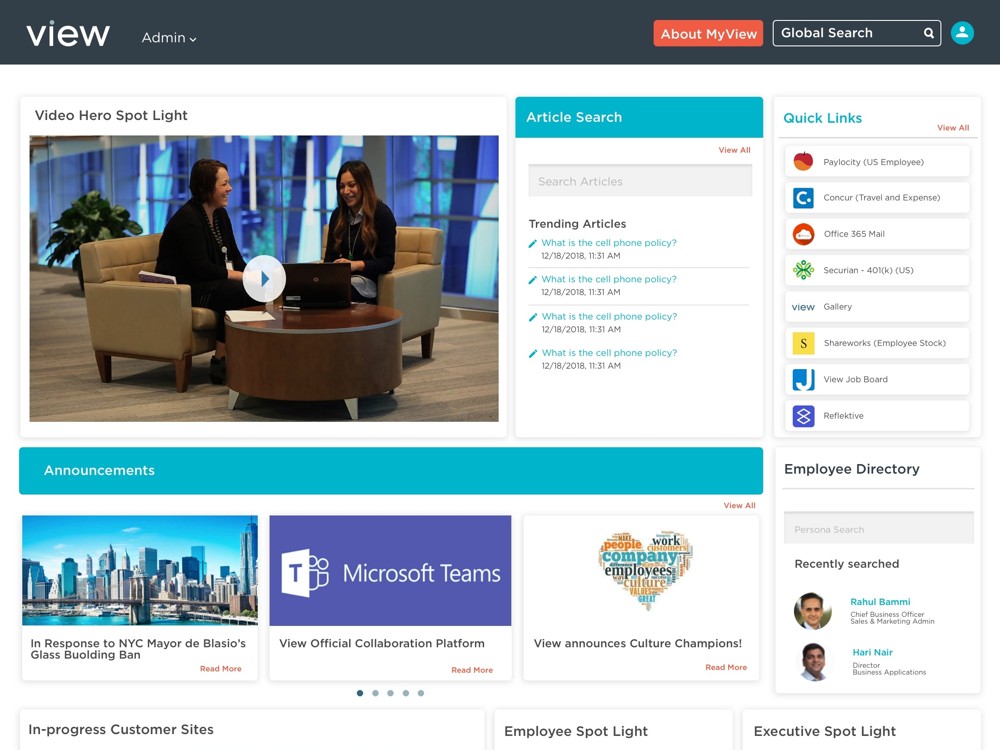This screenshot has width=1000, height=750.
Task: Click Executive Spot Light heading
Action: point(825,731)
